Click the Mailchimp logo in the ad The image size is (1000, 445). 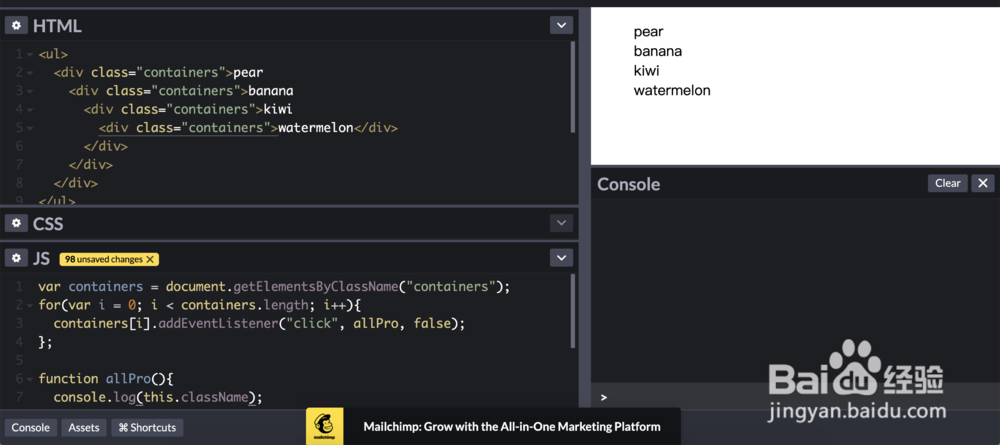tap(324, 426)
